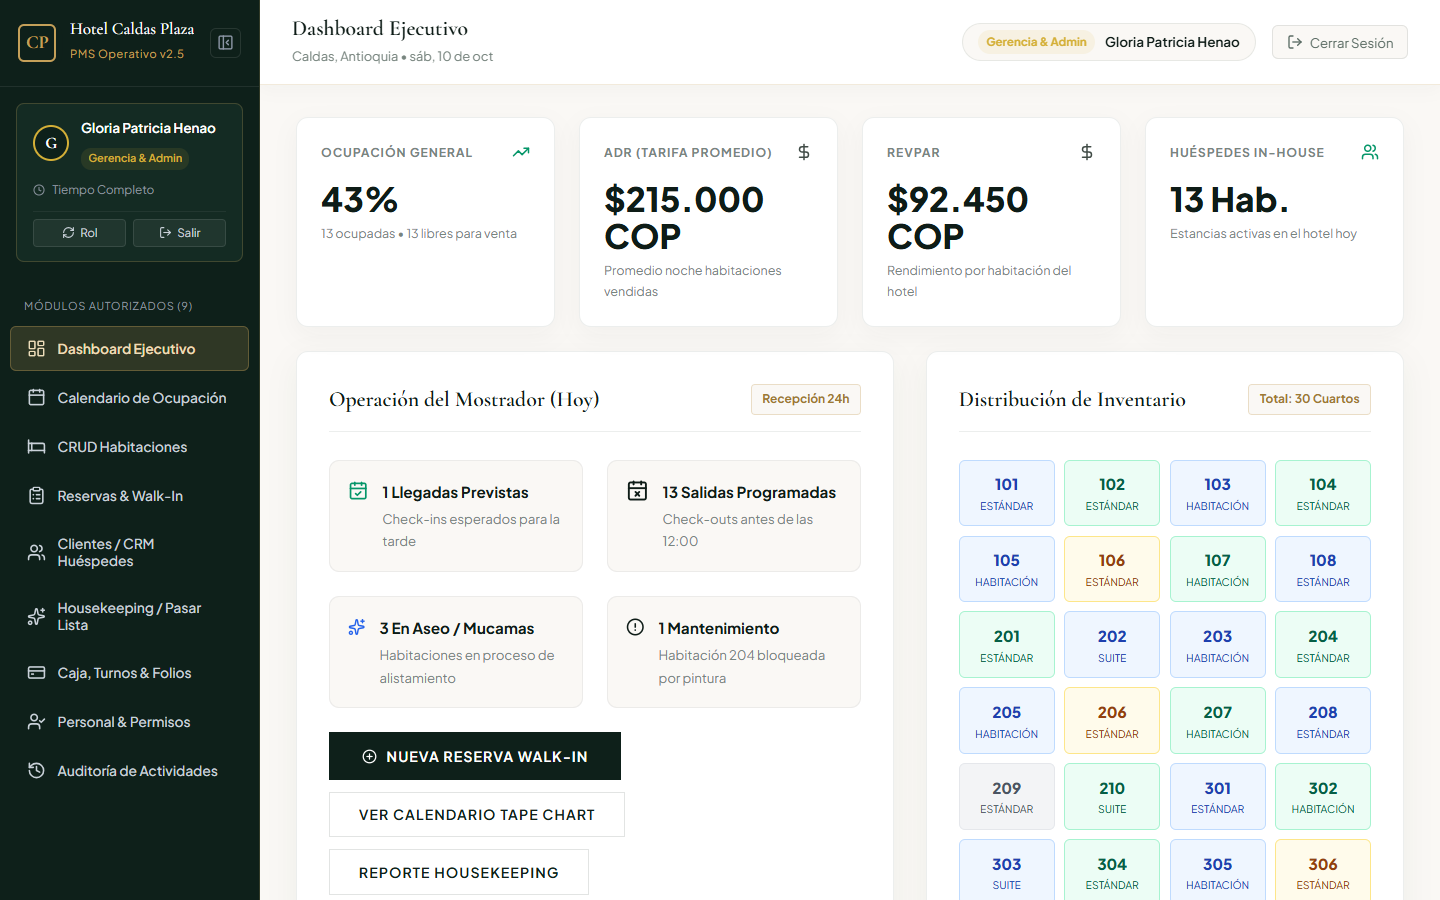
Task: Open the Clientes / CRM Huéspedes module
Action: click(129, 553)
